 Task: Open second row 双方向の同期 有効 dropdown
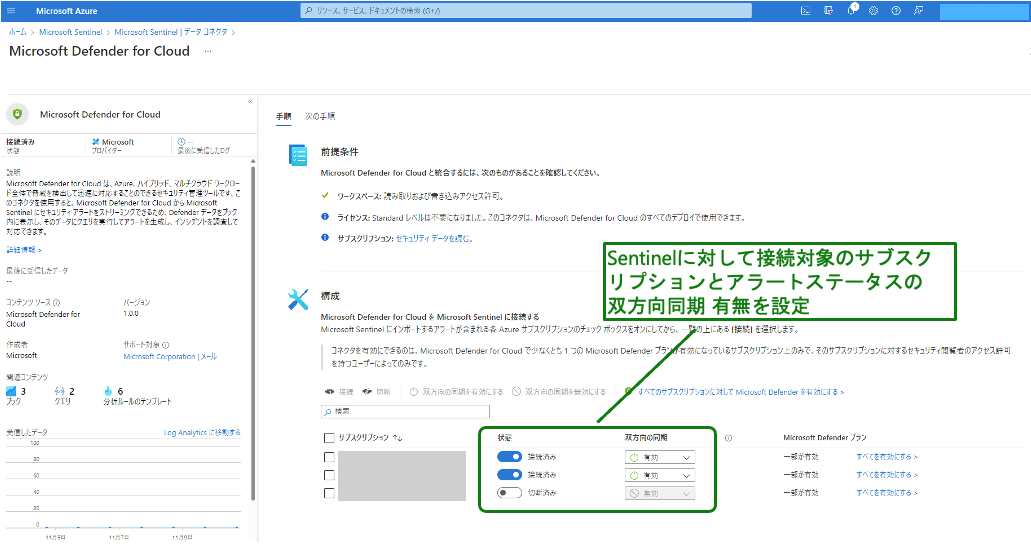click(659, 475)
